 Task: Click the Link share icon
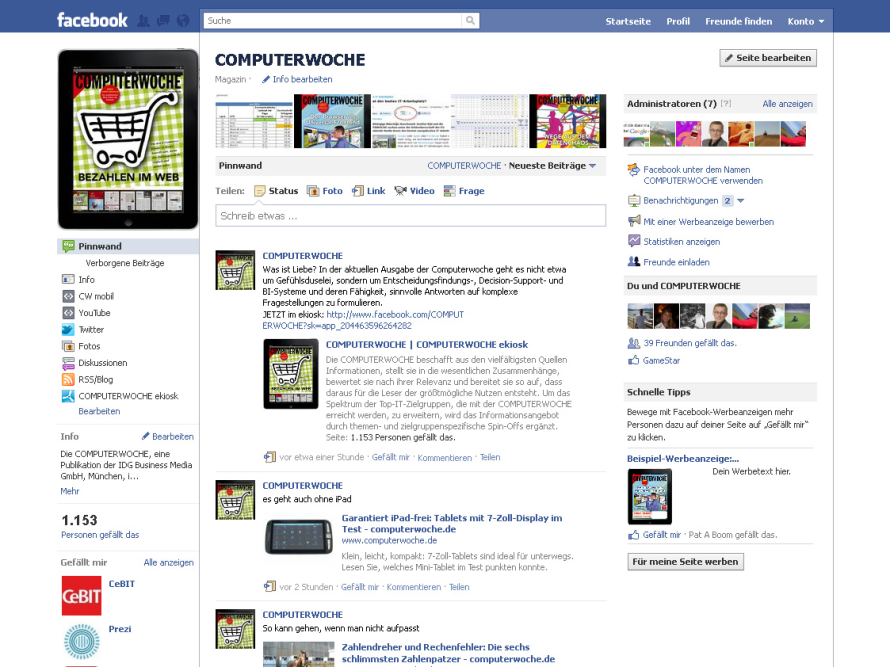click(358, 191)
